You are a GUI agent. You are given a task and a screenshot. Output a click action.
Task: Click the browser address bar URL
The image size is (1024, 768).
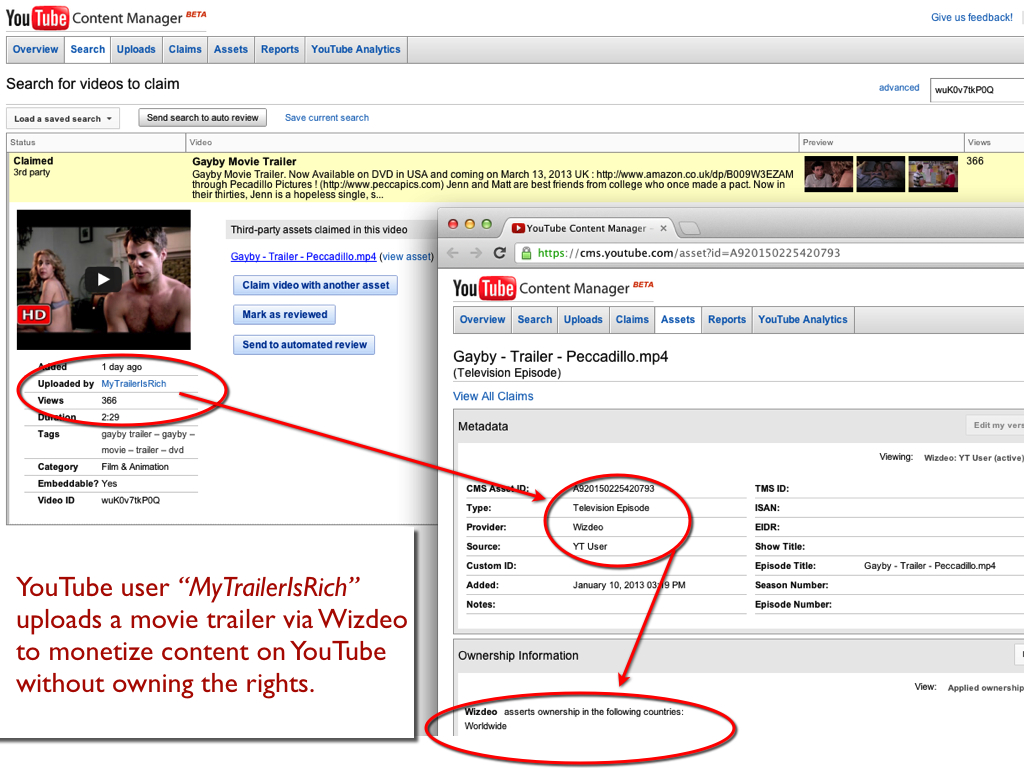pyautogui.click(x=689, y=253)
